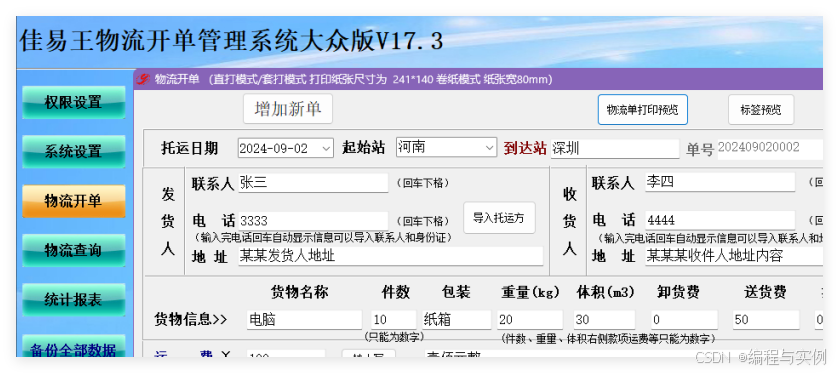Click the 送货费 field containing 50
The height and width of the screenshot is (373, 839).
(766, 319)
